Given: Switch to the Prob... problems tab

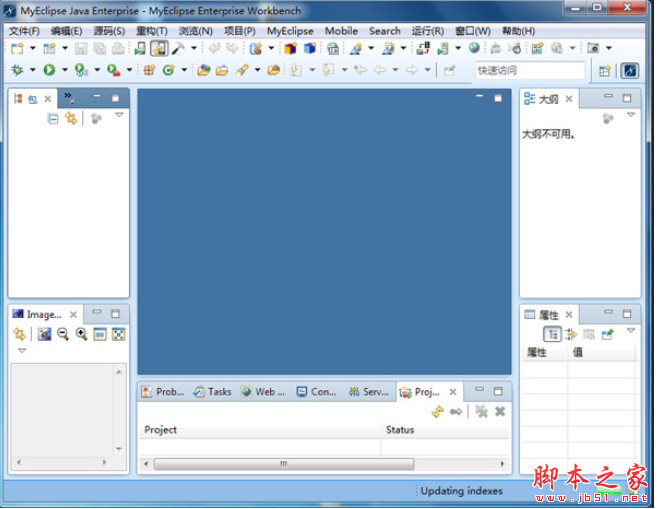Looking at the screenshot, I should [163, 392].
